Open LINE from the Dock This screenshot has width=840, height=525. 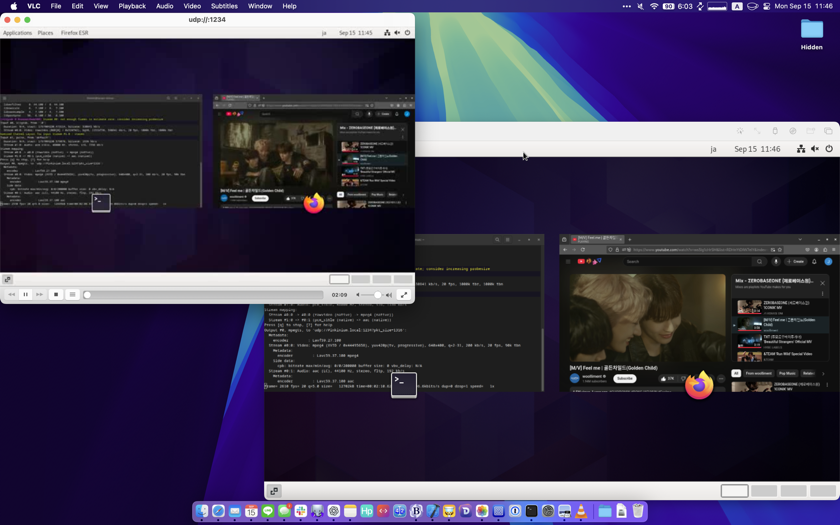click(x=267, y=511)
